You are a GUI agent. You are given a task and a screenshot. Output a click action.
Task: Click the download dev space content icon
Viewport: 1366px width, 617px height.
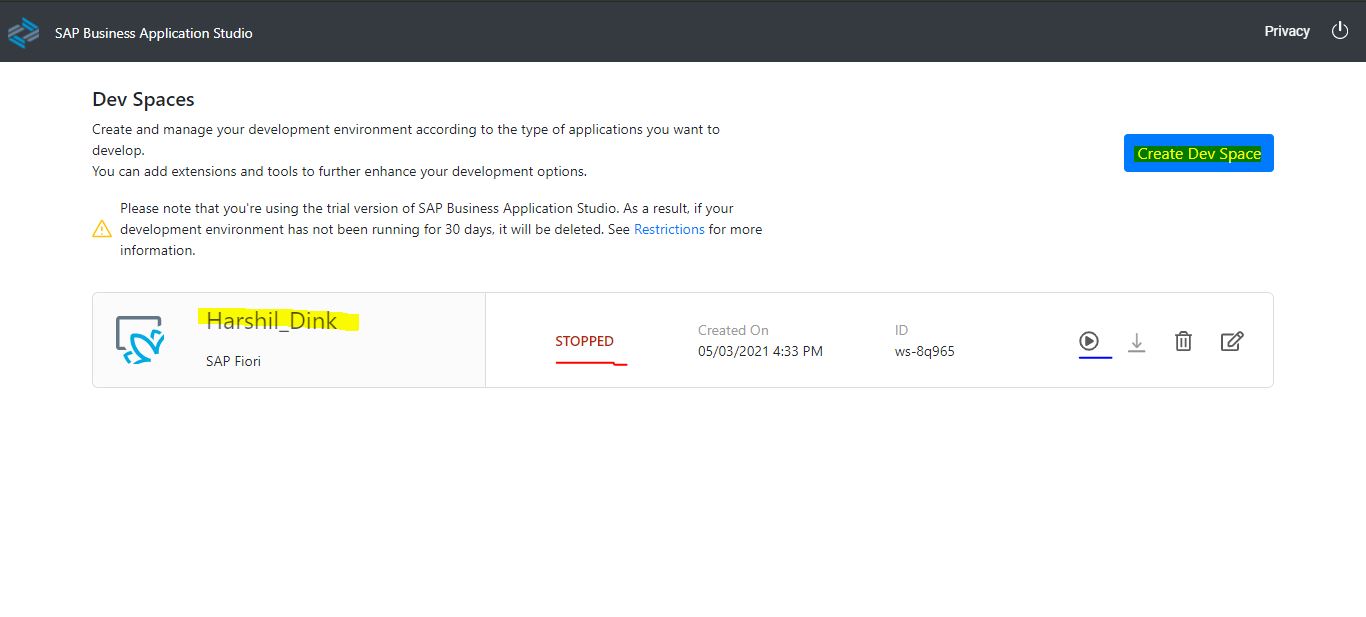point(1136,342)
